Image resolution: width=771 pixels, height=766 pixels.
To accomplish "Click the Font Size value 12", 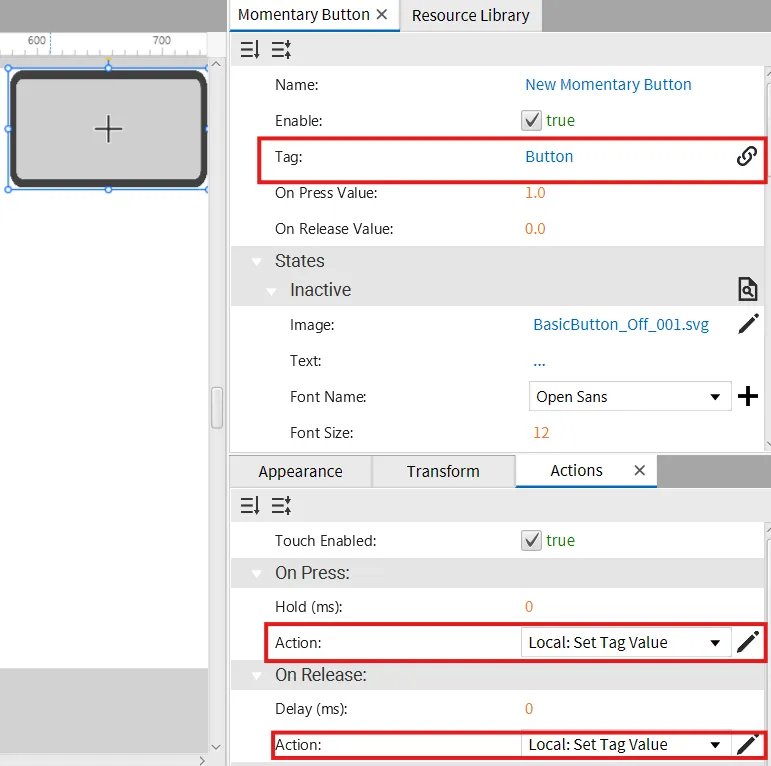I will (x=541, y=433).
